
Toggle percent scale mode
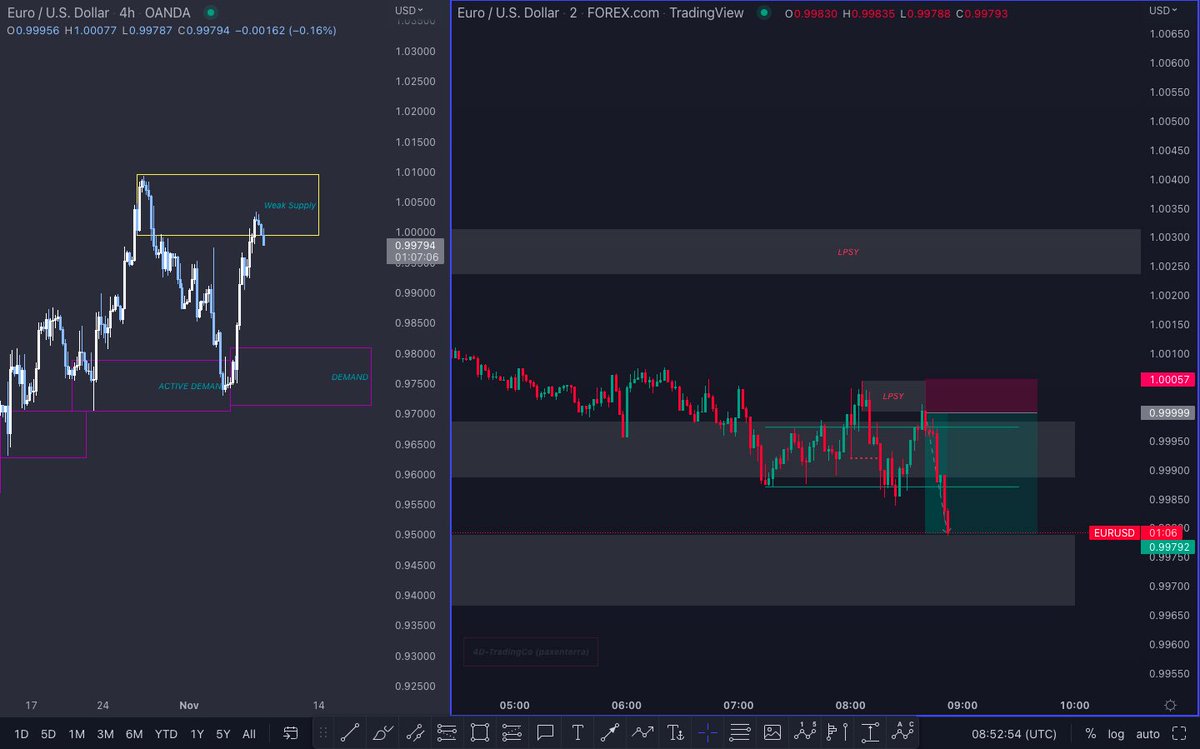click(x=1090, y=734)
